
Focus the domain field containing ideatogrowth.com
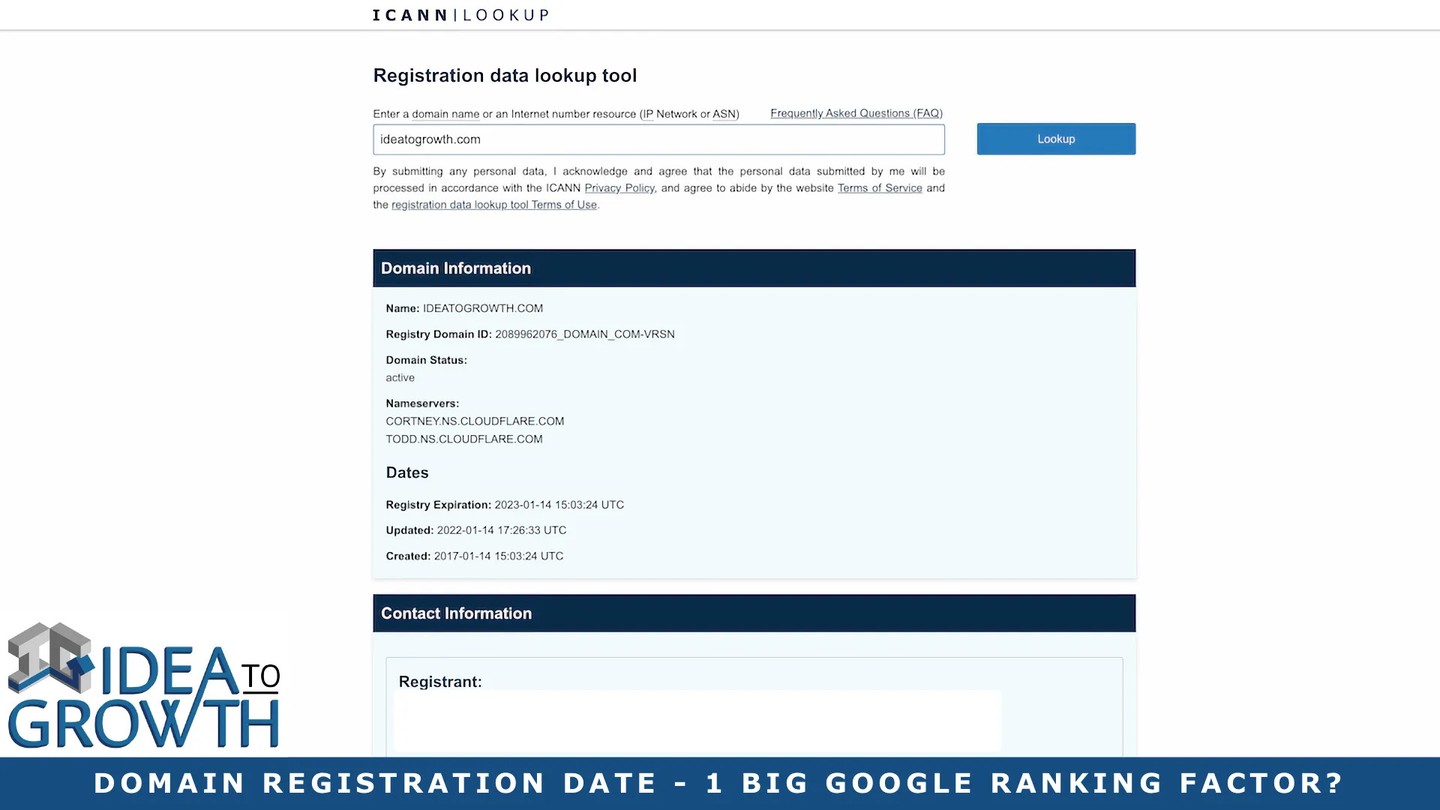(x=659, y=139)
